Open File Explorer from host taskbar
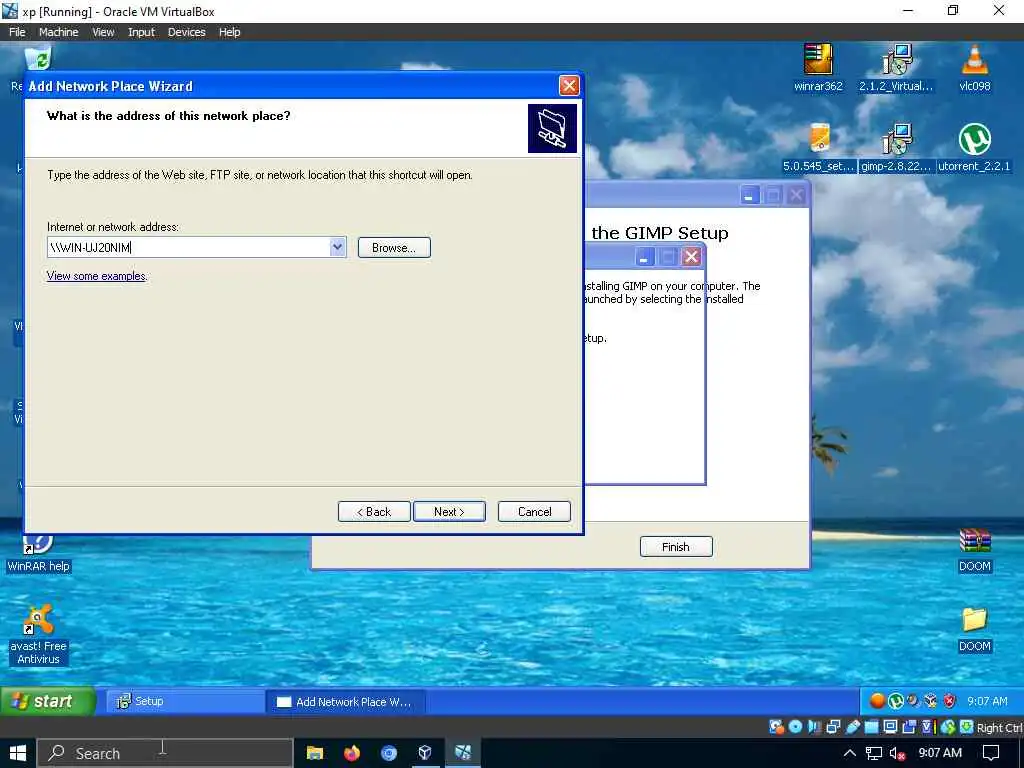Screen dimensions: 1024x768 pos(315,753)
